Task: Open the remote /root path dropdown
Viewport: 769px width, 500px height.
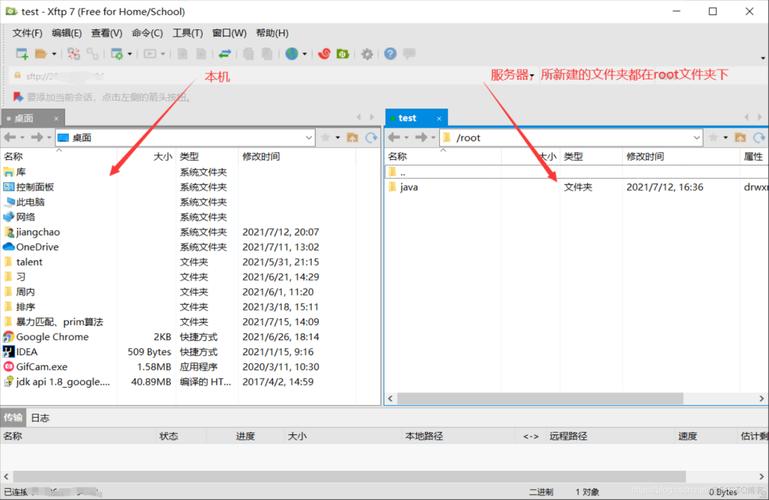Action: pos(697,137)
